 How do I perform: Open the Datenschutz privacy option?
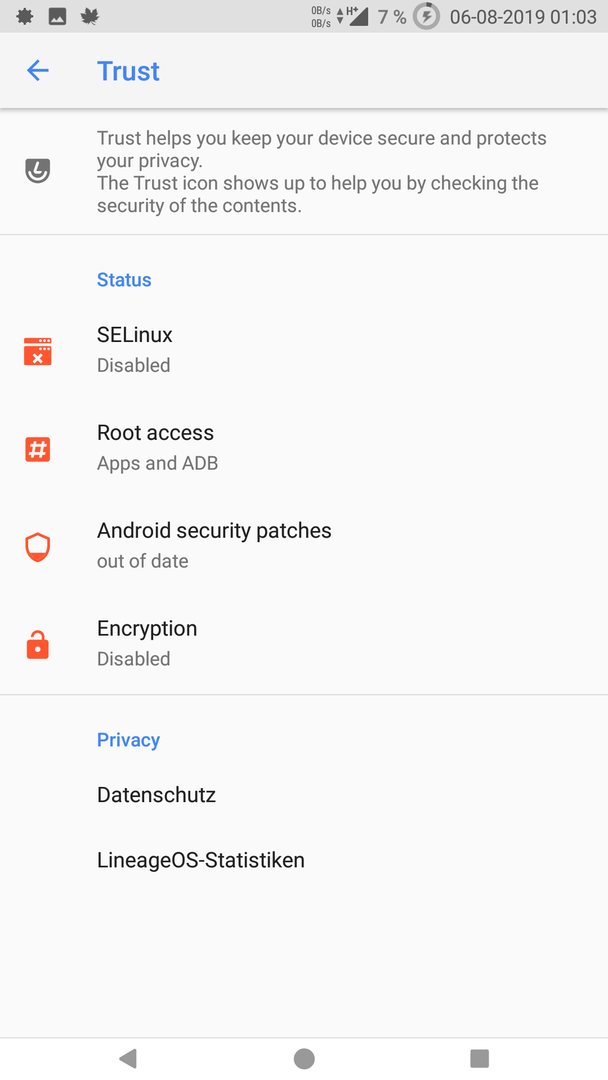pos(304,795)
